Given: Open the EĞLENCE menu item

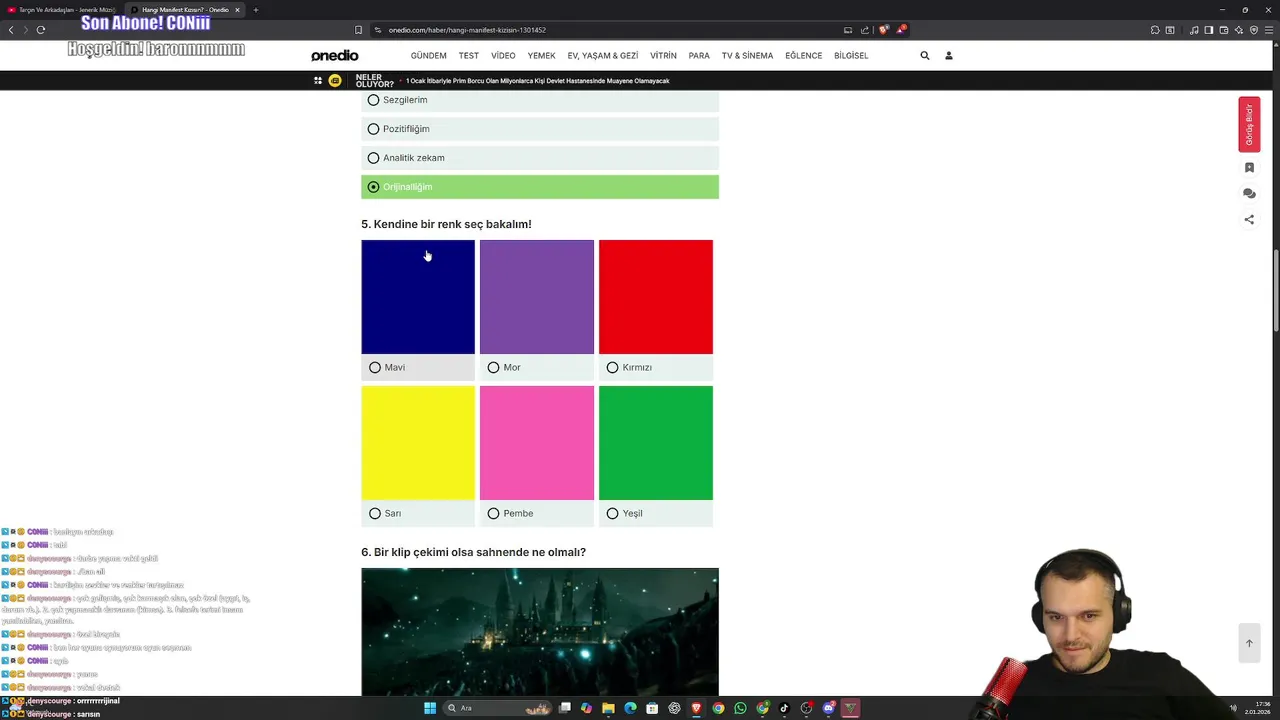Looking at the screenshot, I should [804, 56].
